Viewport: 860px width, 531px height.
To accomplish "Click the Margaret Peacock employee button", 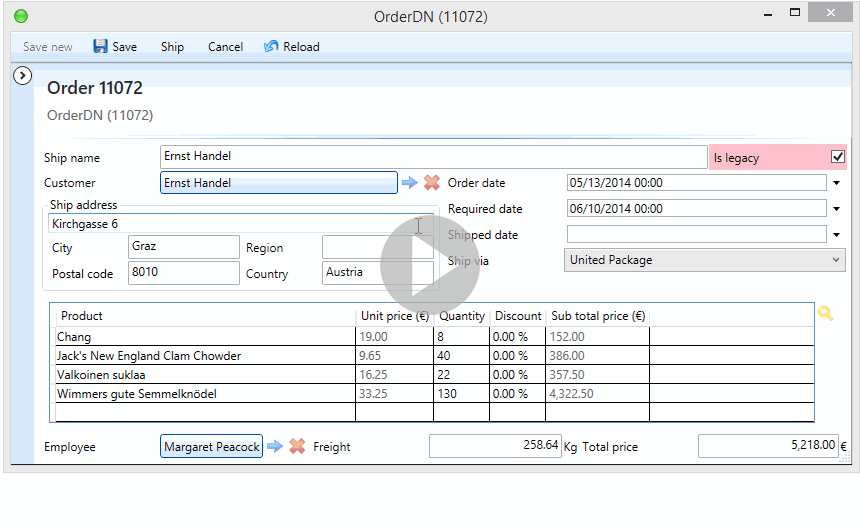I will [211, 447].
